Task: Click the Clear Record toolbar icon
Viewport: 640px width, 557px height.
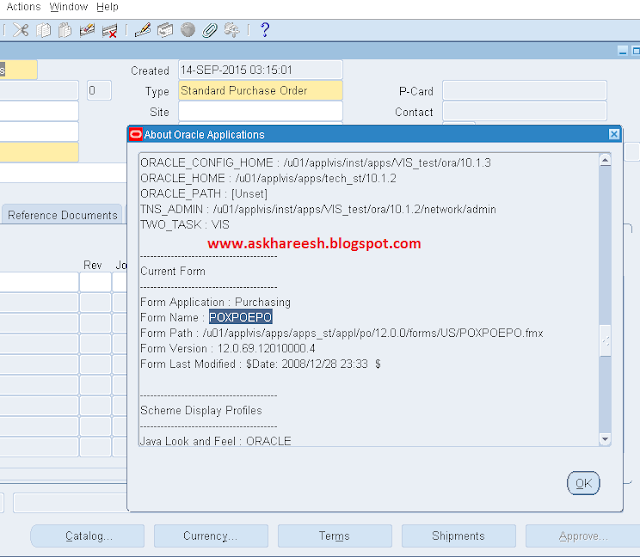Action: [x=87, y=30]
